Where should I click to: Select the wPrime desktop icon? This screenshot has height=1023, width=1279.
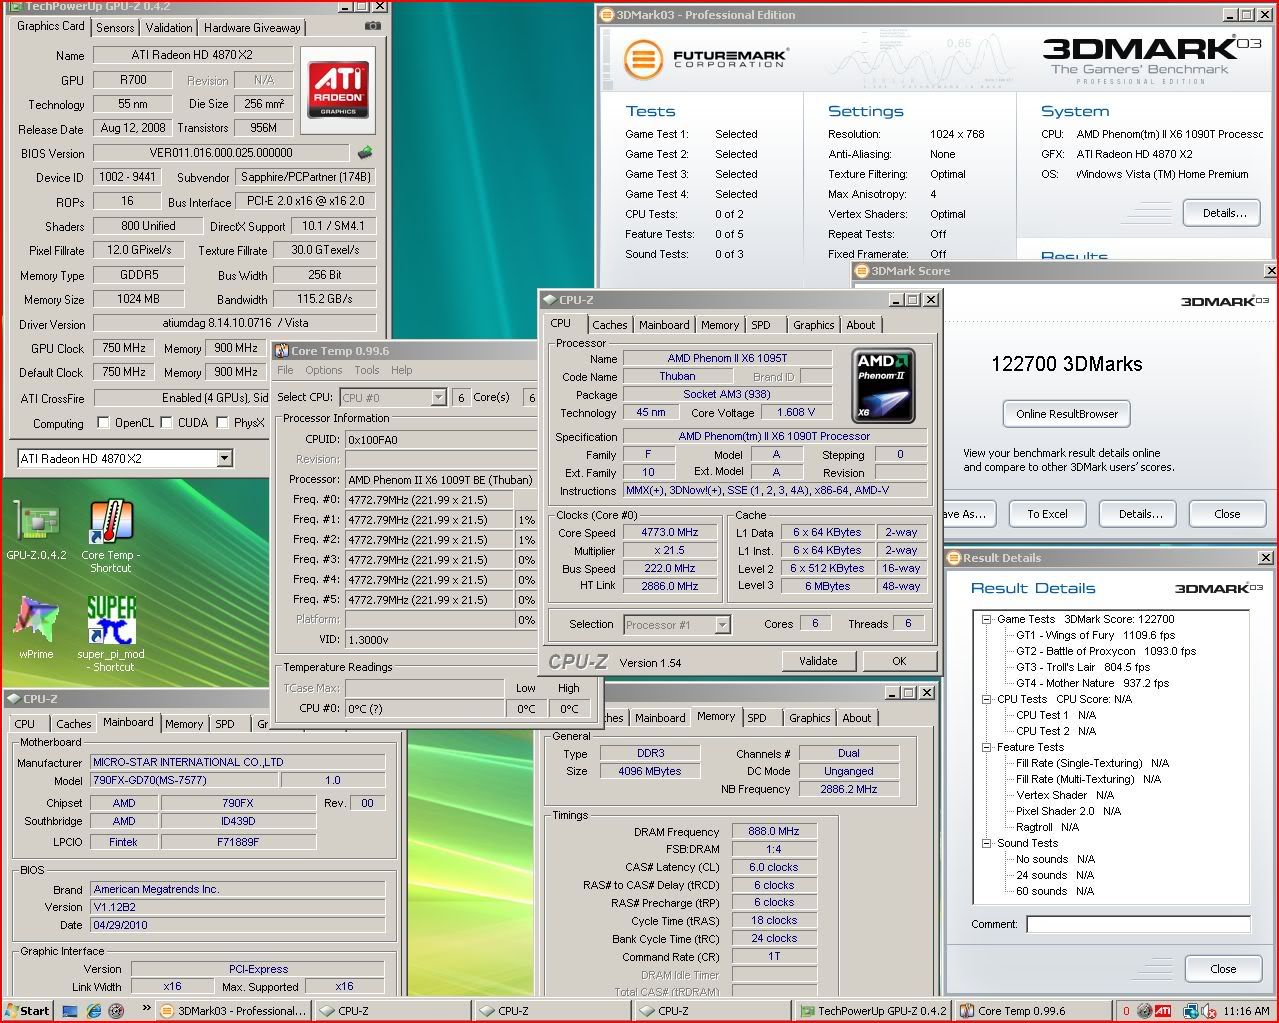(35, 620)
